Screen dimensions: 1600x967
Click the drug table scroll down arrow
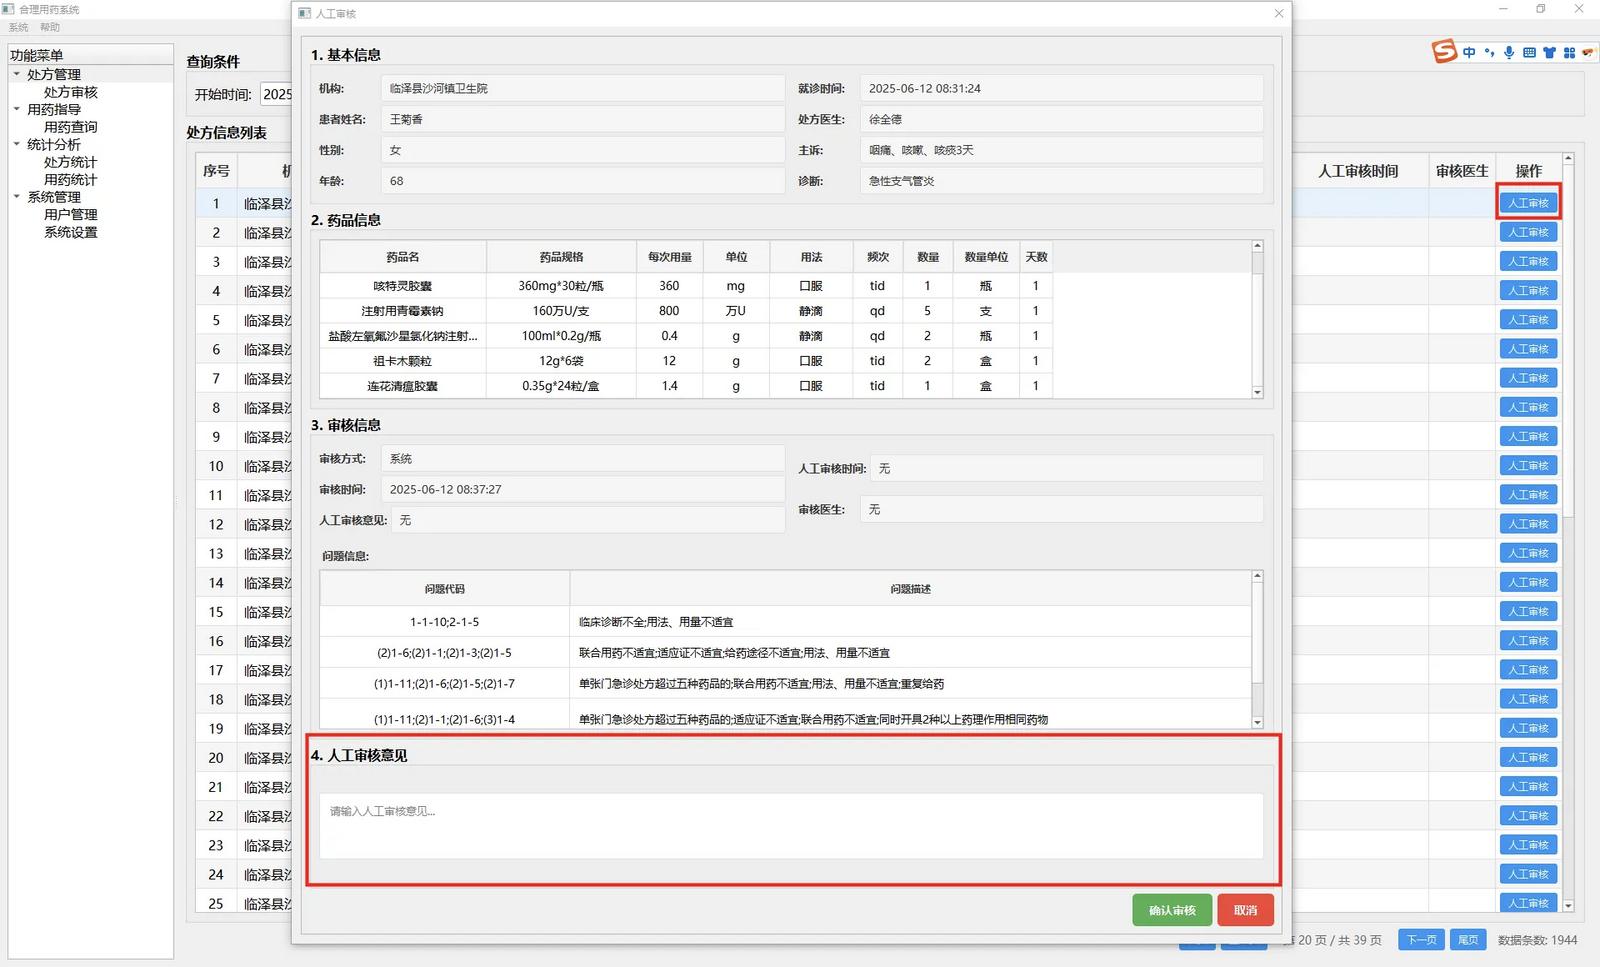click(1257, 392)
